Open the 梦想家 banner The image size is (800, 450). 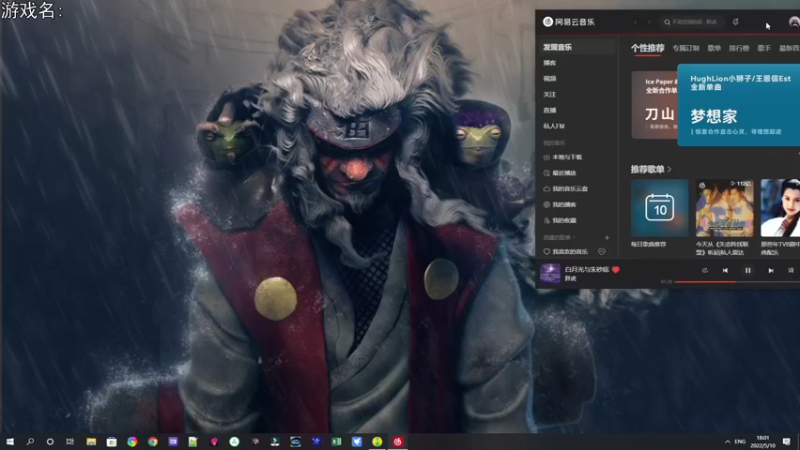pyautogui.click(x=738, y=105)
